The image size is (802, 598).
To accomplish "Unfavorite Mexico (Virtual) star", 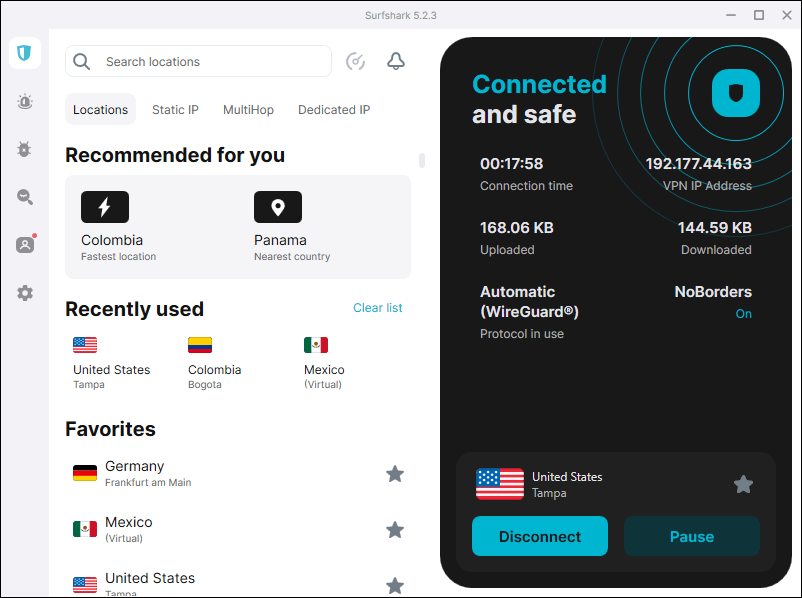I will point(395,529).
